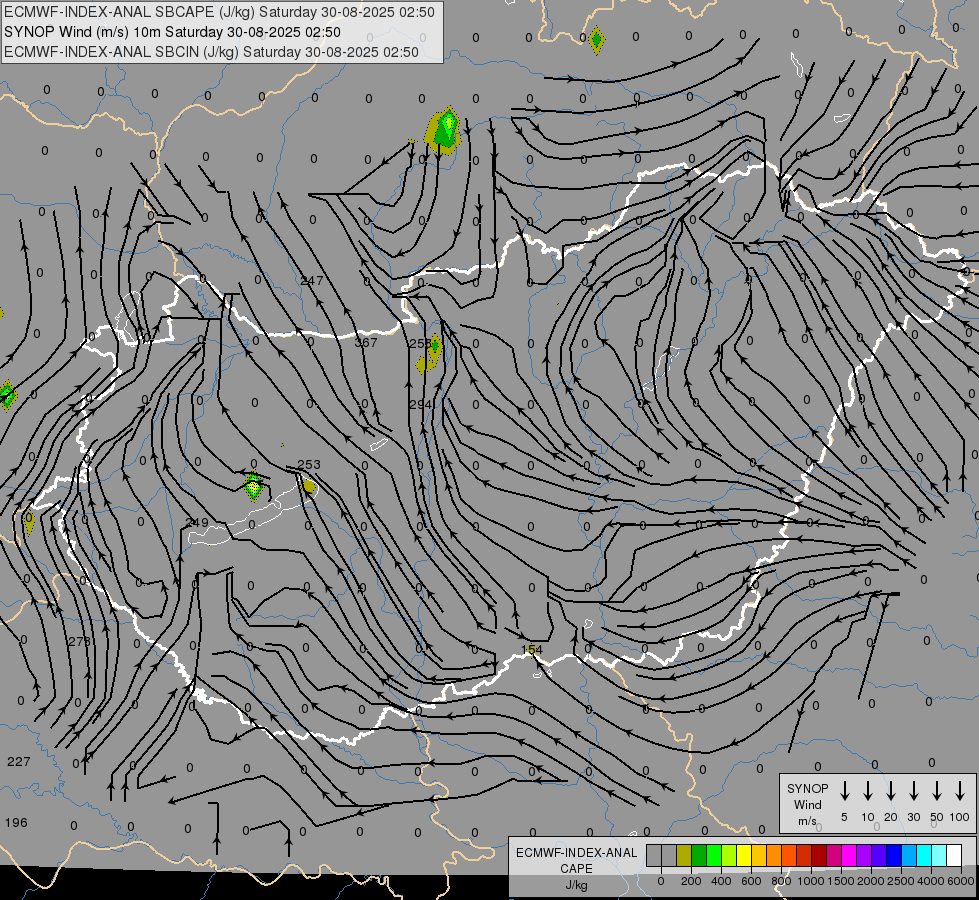Click the 253 value on the map
The height and width of the screenshot is (900, 979).
(309, 465)
